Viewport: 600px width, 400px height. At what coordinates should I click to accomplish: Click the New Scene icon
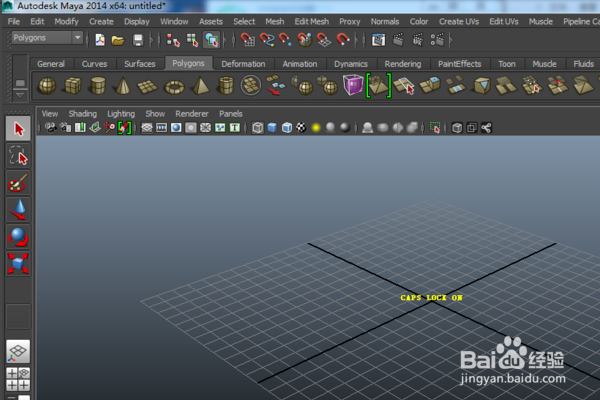[x=100, y=40]
